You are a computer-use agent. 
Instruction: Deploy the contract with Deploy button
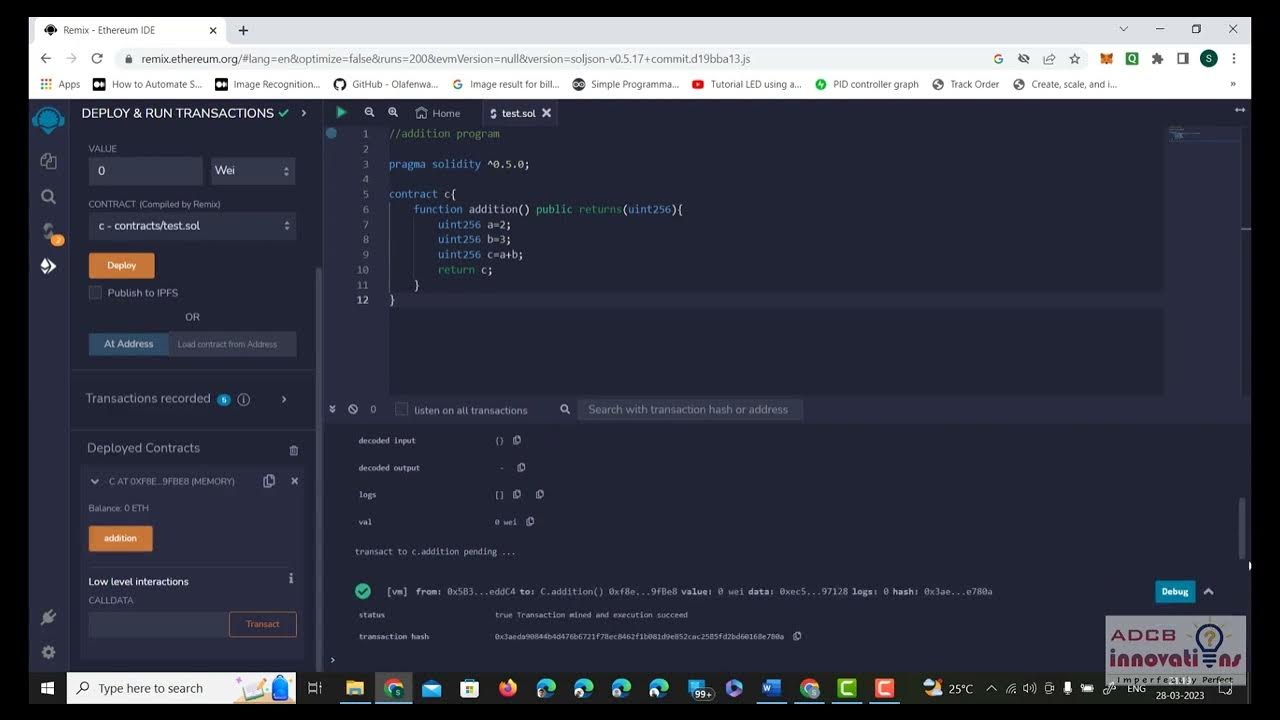(x=121, y=265)
